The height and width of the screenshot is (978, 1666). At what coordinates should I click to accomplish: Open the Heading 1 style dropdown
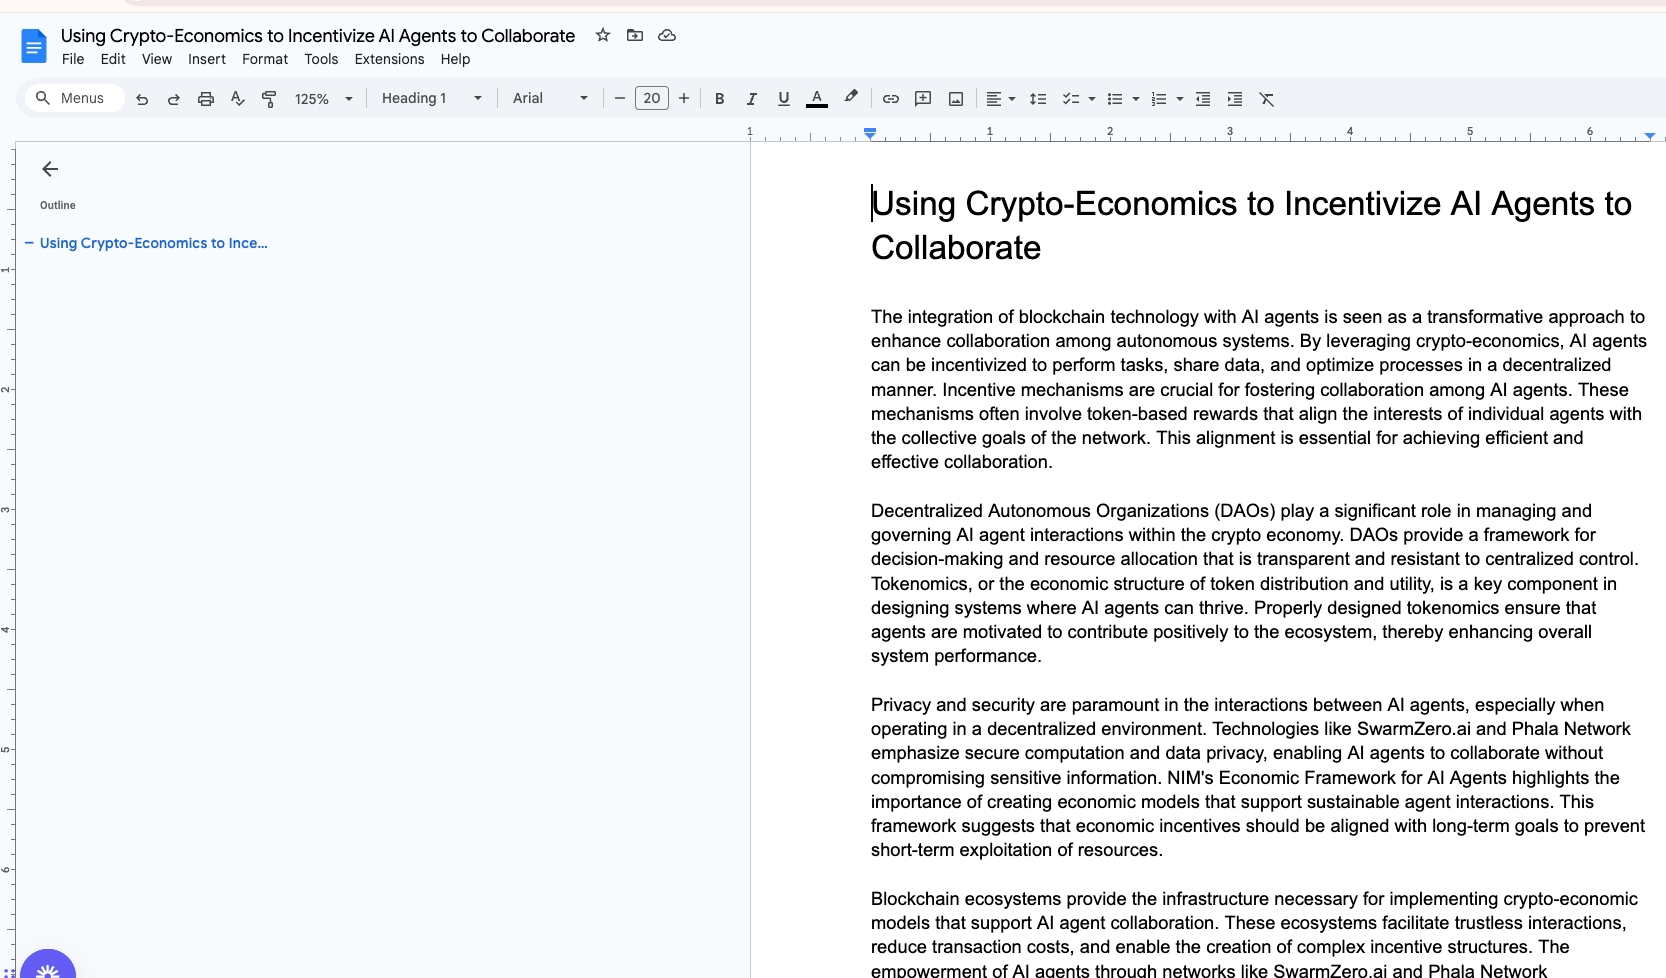point(432,98)
